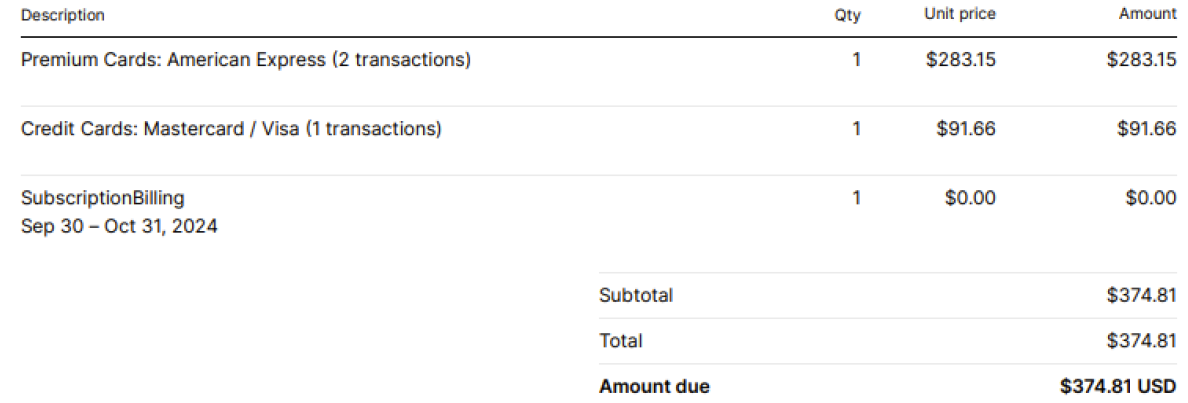1188x403 pixels.
Task: Click the $91.66 amount in Amount column
Action: click(x=1147, y=129)
